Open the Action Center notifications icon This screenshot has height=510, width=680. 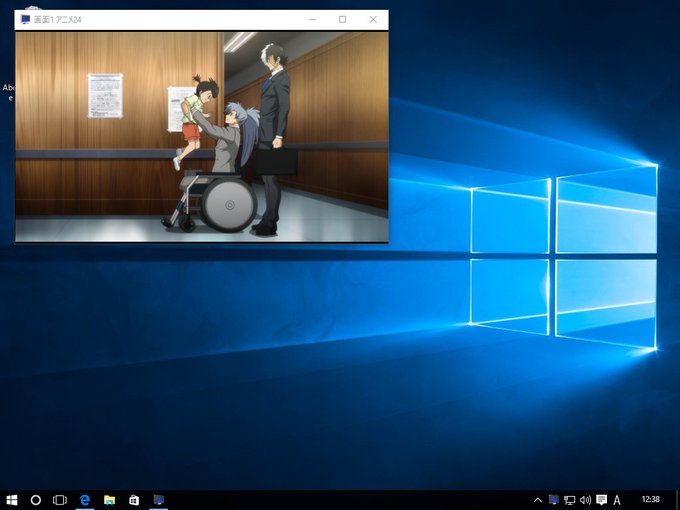[x=602, y=500]
